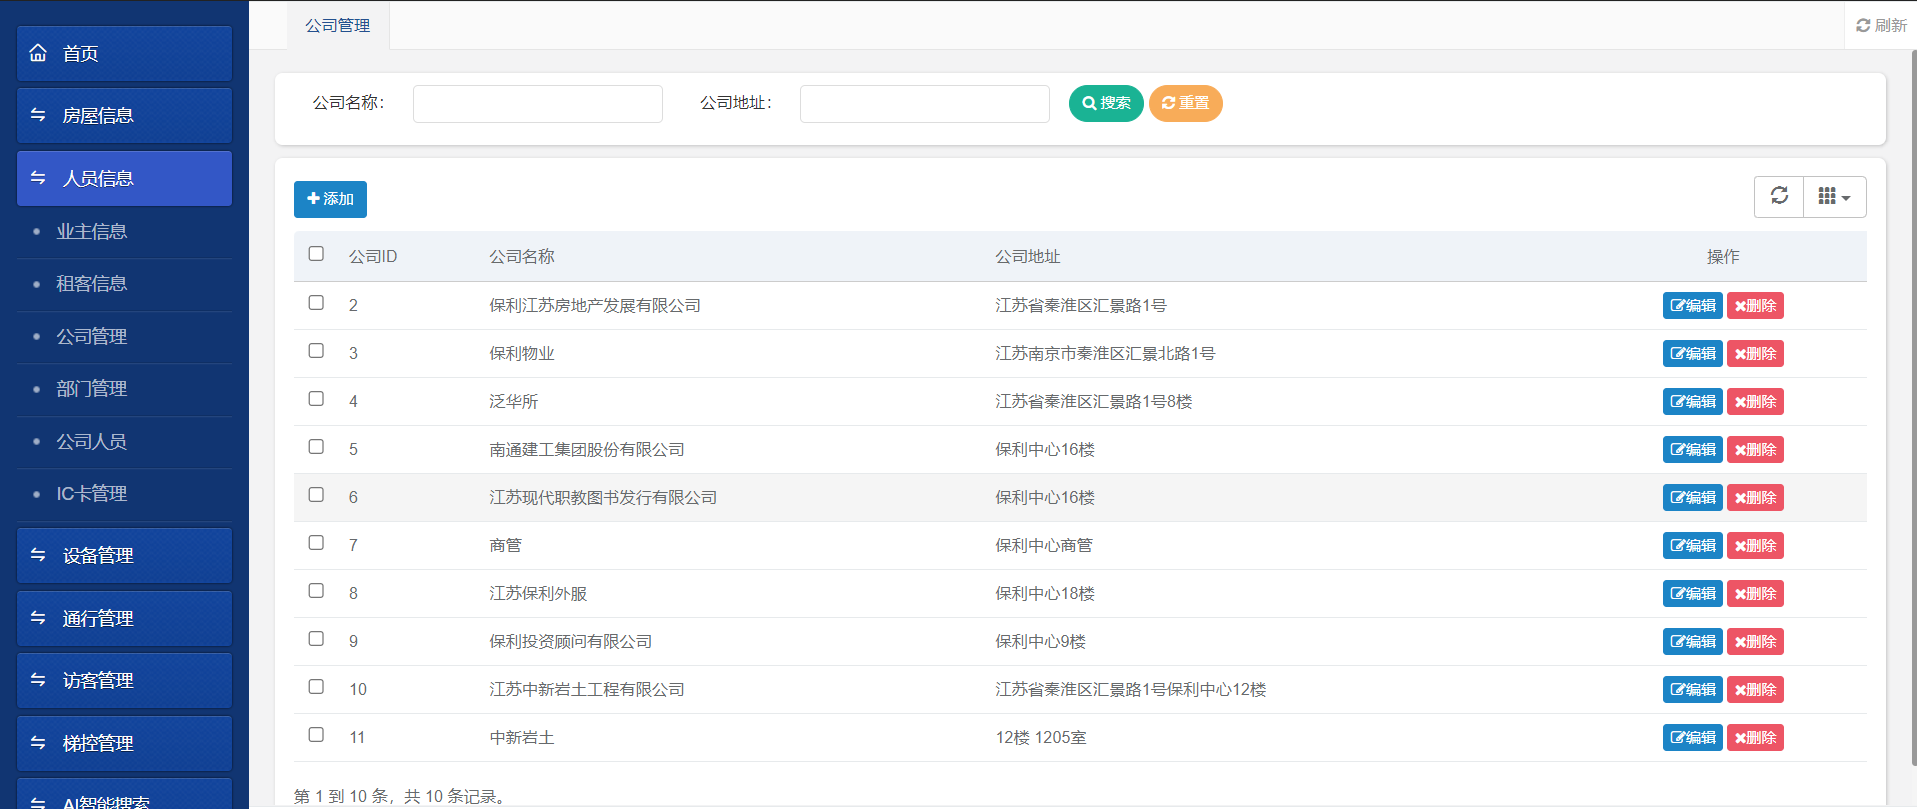
Task: Click into the 公司地址 input field
Action: (x=925, y=104)
